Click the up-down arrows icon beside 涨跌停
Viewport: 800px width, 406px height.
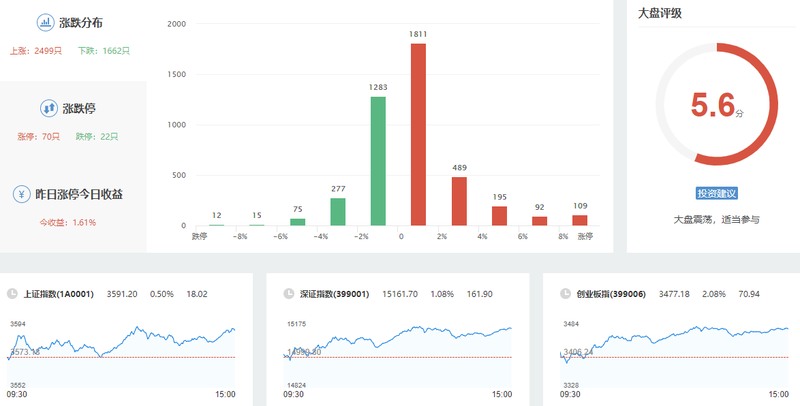(x=47, y=108)
